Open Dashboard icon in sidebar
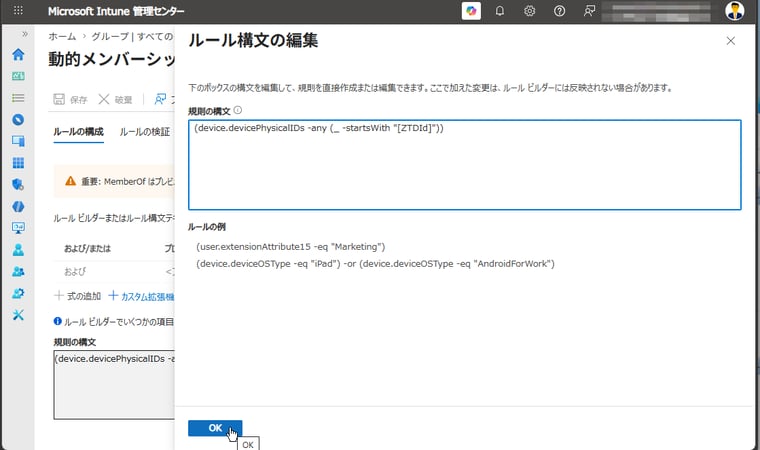The height and width of the screenshot is (450, 760). click(18, 76)
